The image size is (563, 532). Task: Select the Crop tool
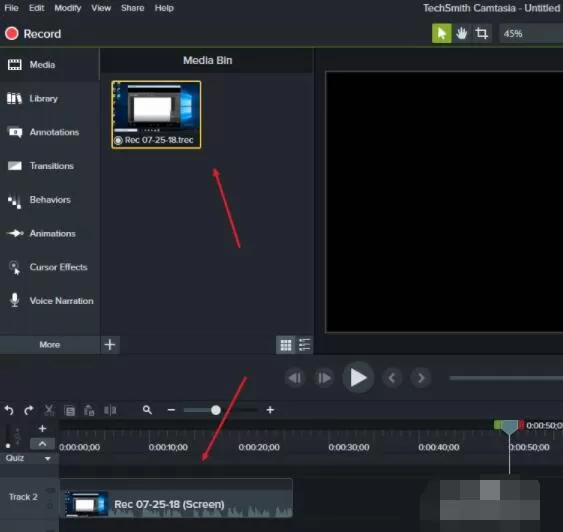pos(481,34)
